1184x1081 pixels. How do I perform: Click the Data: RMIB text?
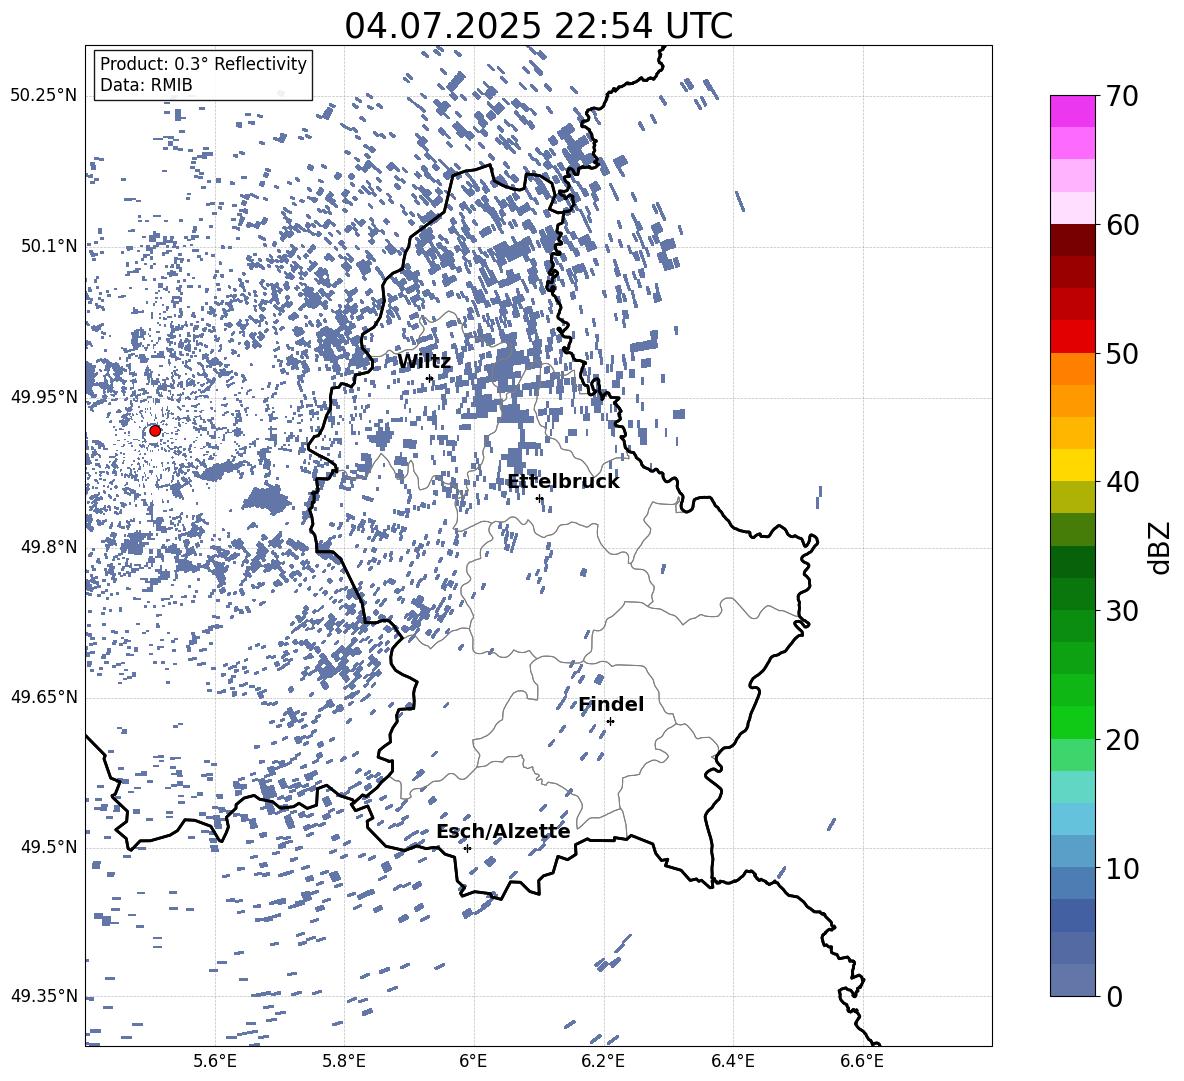146,85
